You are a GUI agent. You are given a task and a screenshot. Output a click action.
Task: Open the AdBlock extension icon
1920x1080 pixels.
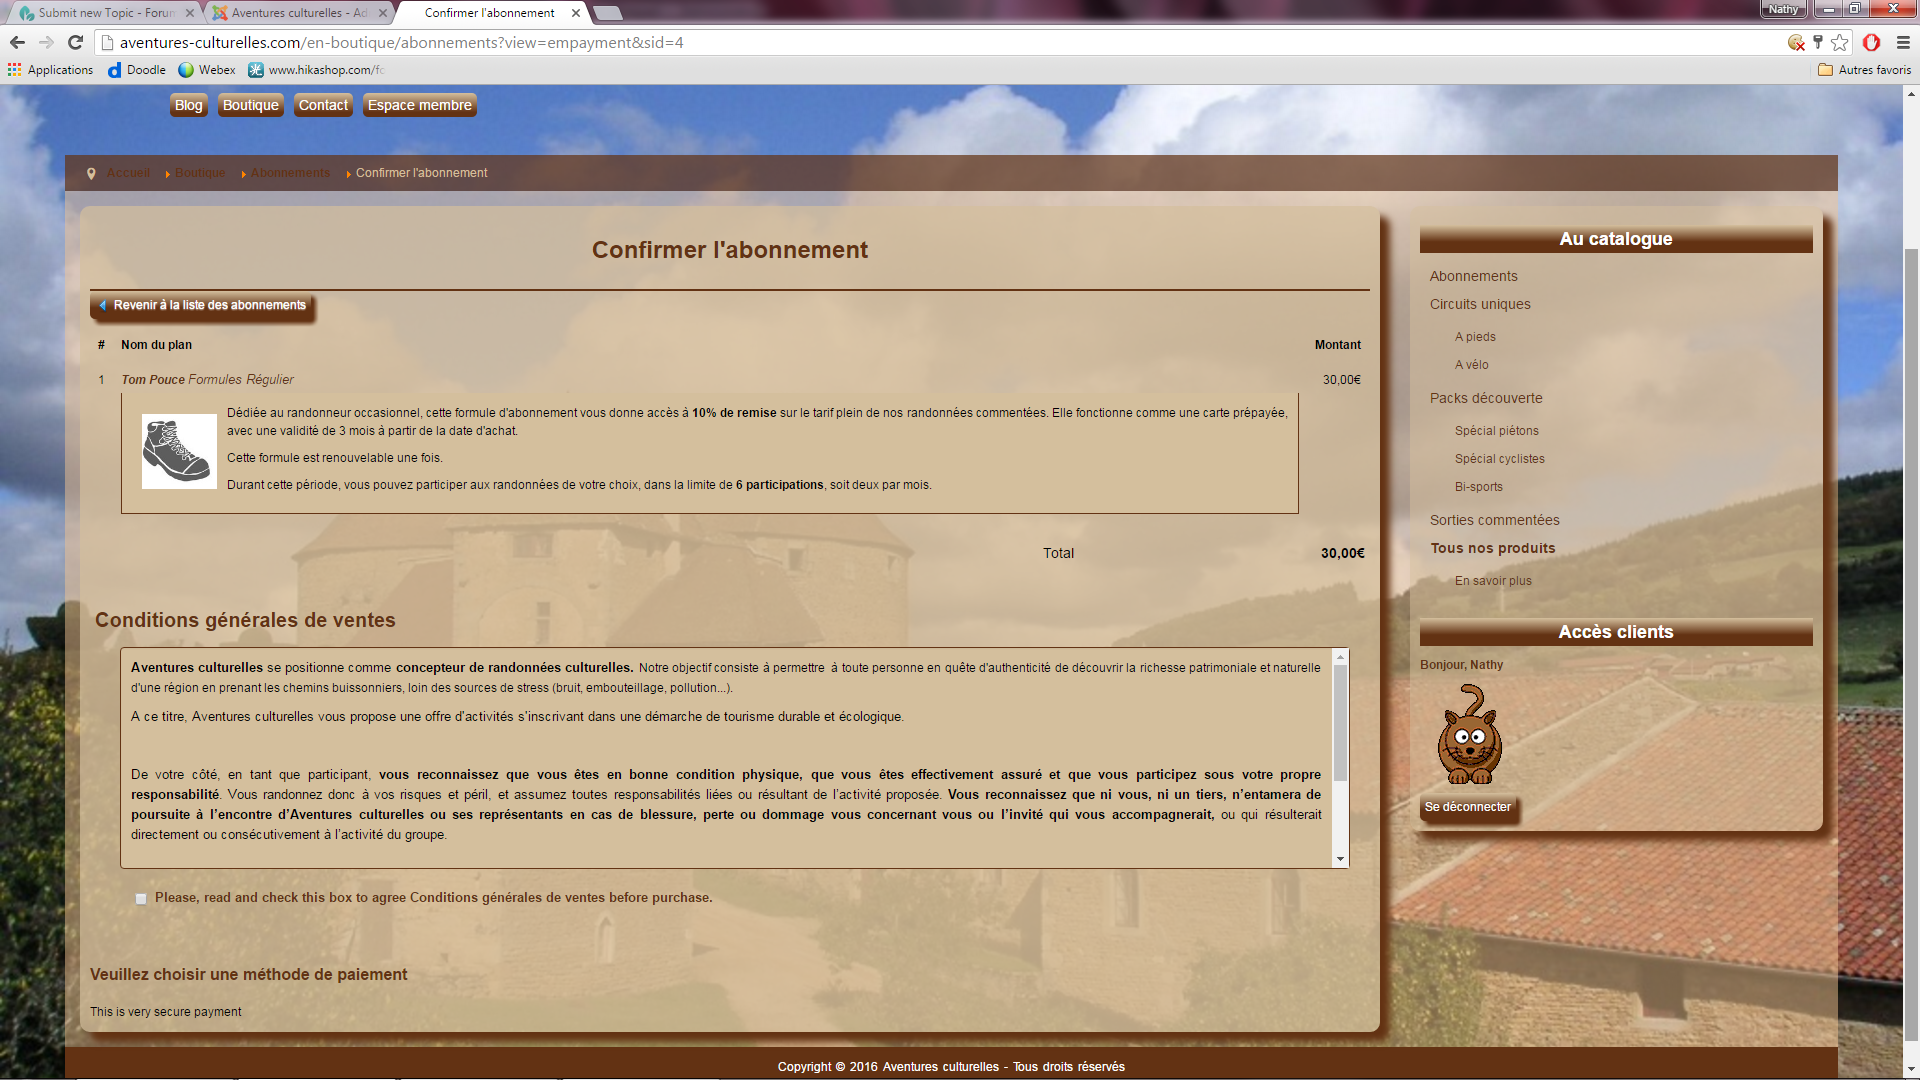(x=1871, y=42)
